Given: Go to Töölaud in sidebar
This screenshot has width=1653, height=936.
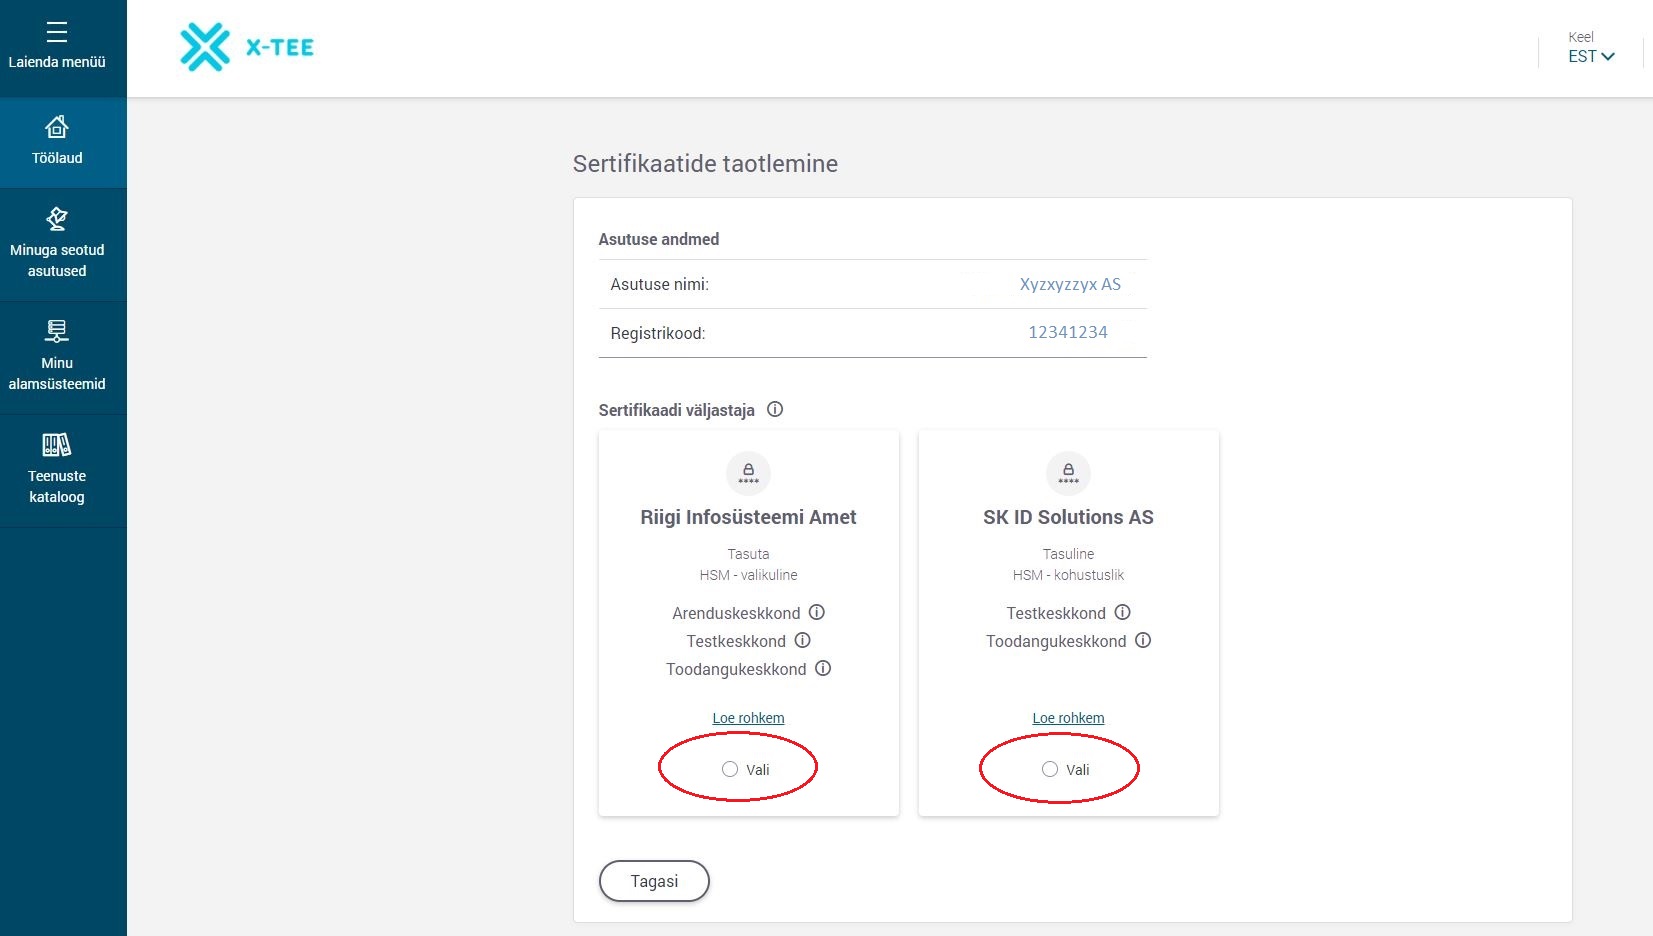Looking at the screenshot, I should tap(57, 141).
